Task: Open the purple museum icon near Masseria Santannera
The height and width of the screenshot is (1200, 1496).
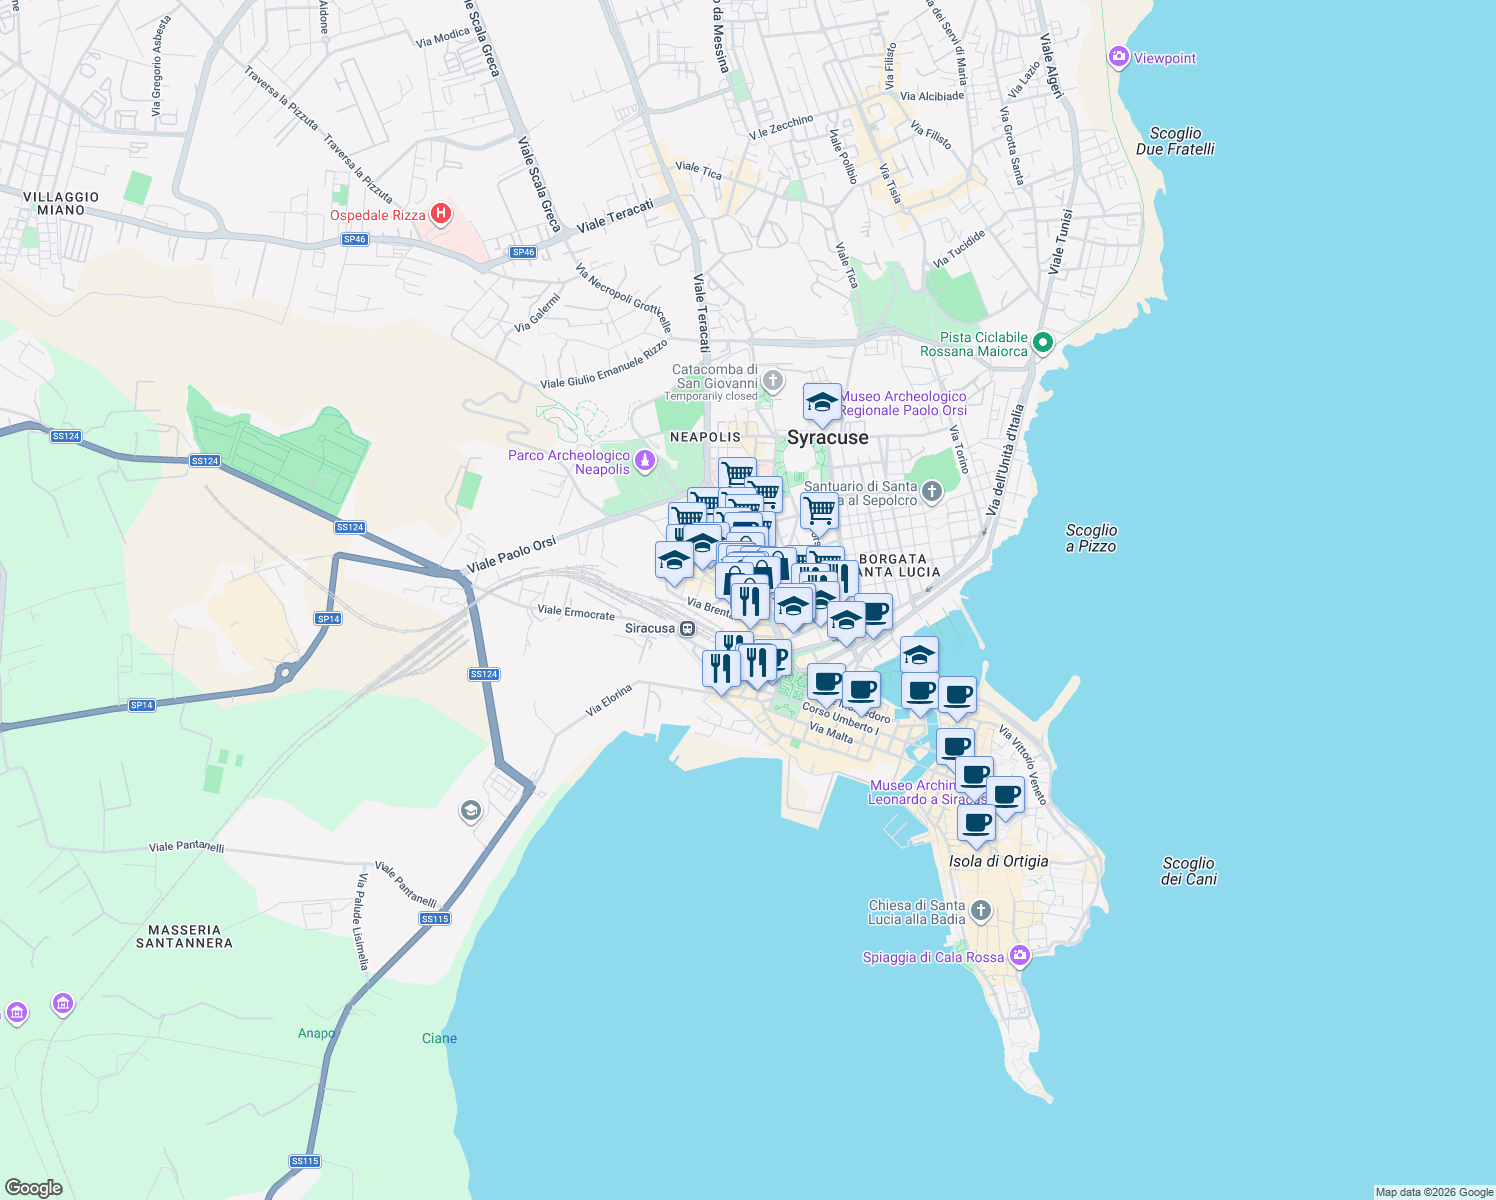Action: click(x=63, y=1004)
